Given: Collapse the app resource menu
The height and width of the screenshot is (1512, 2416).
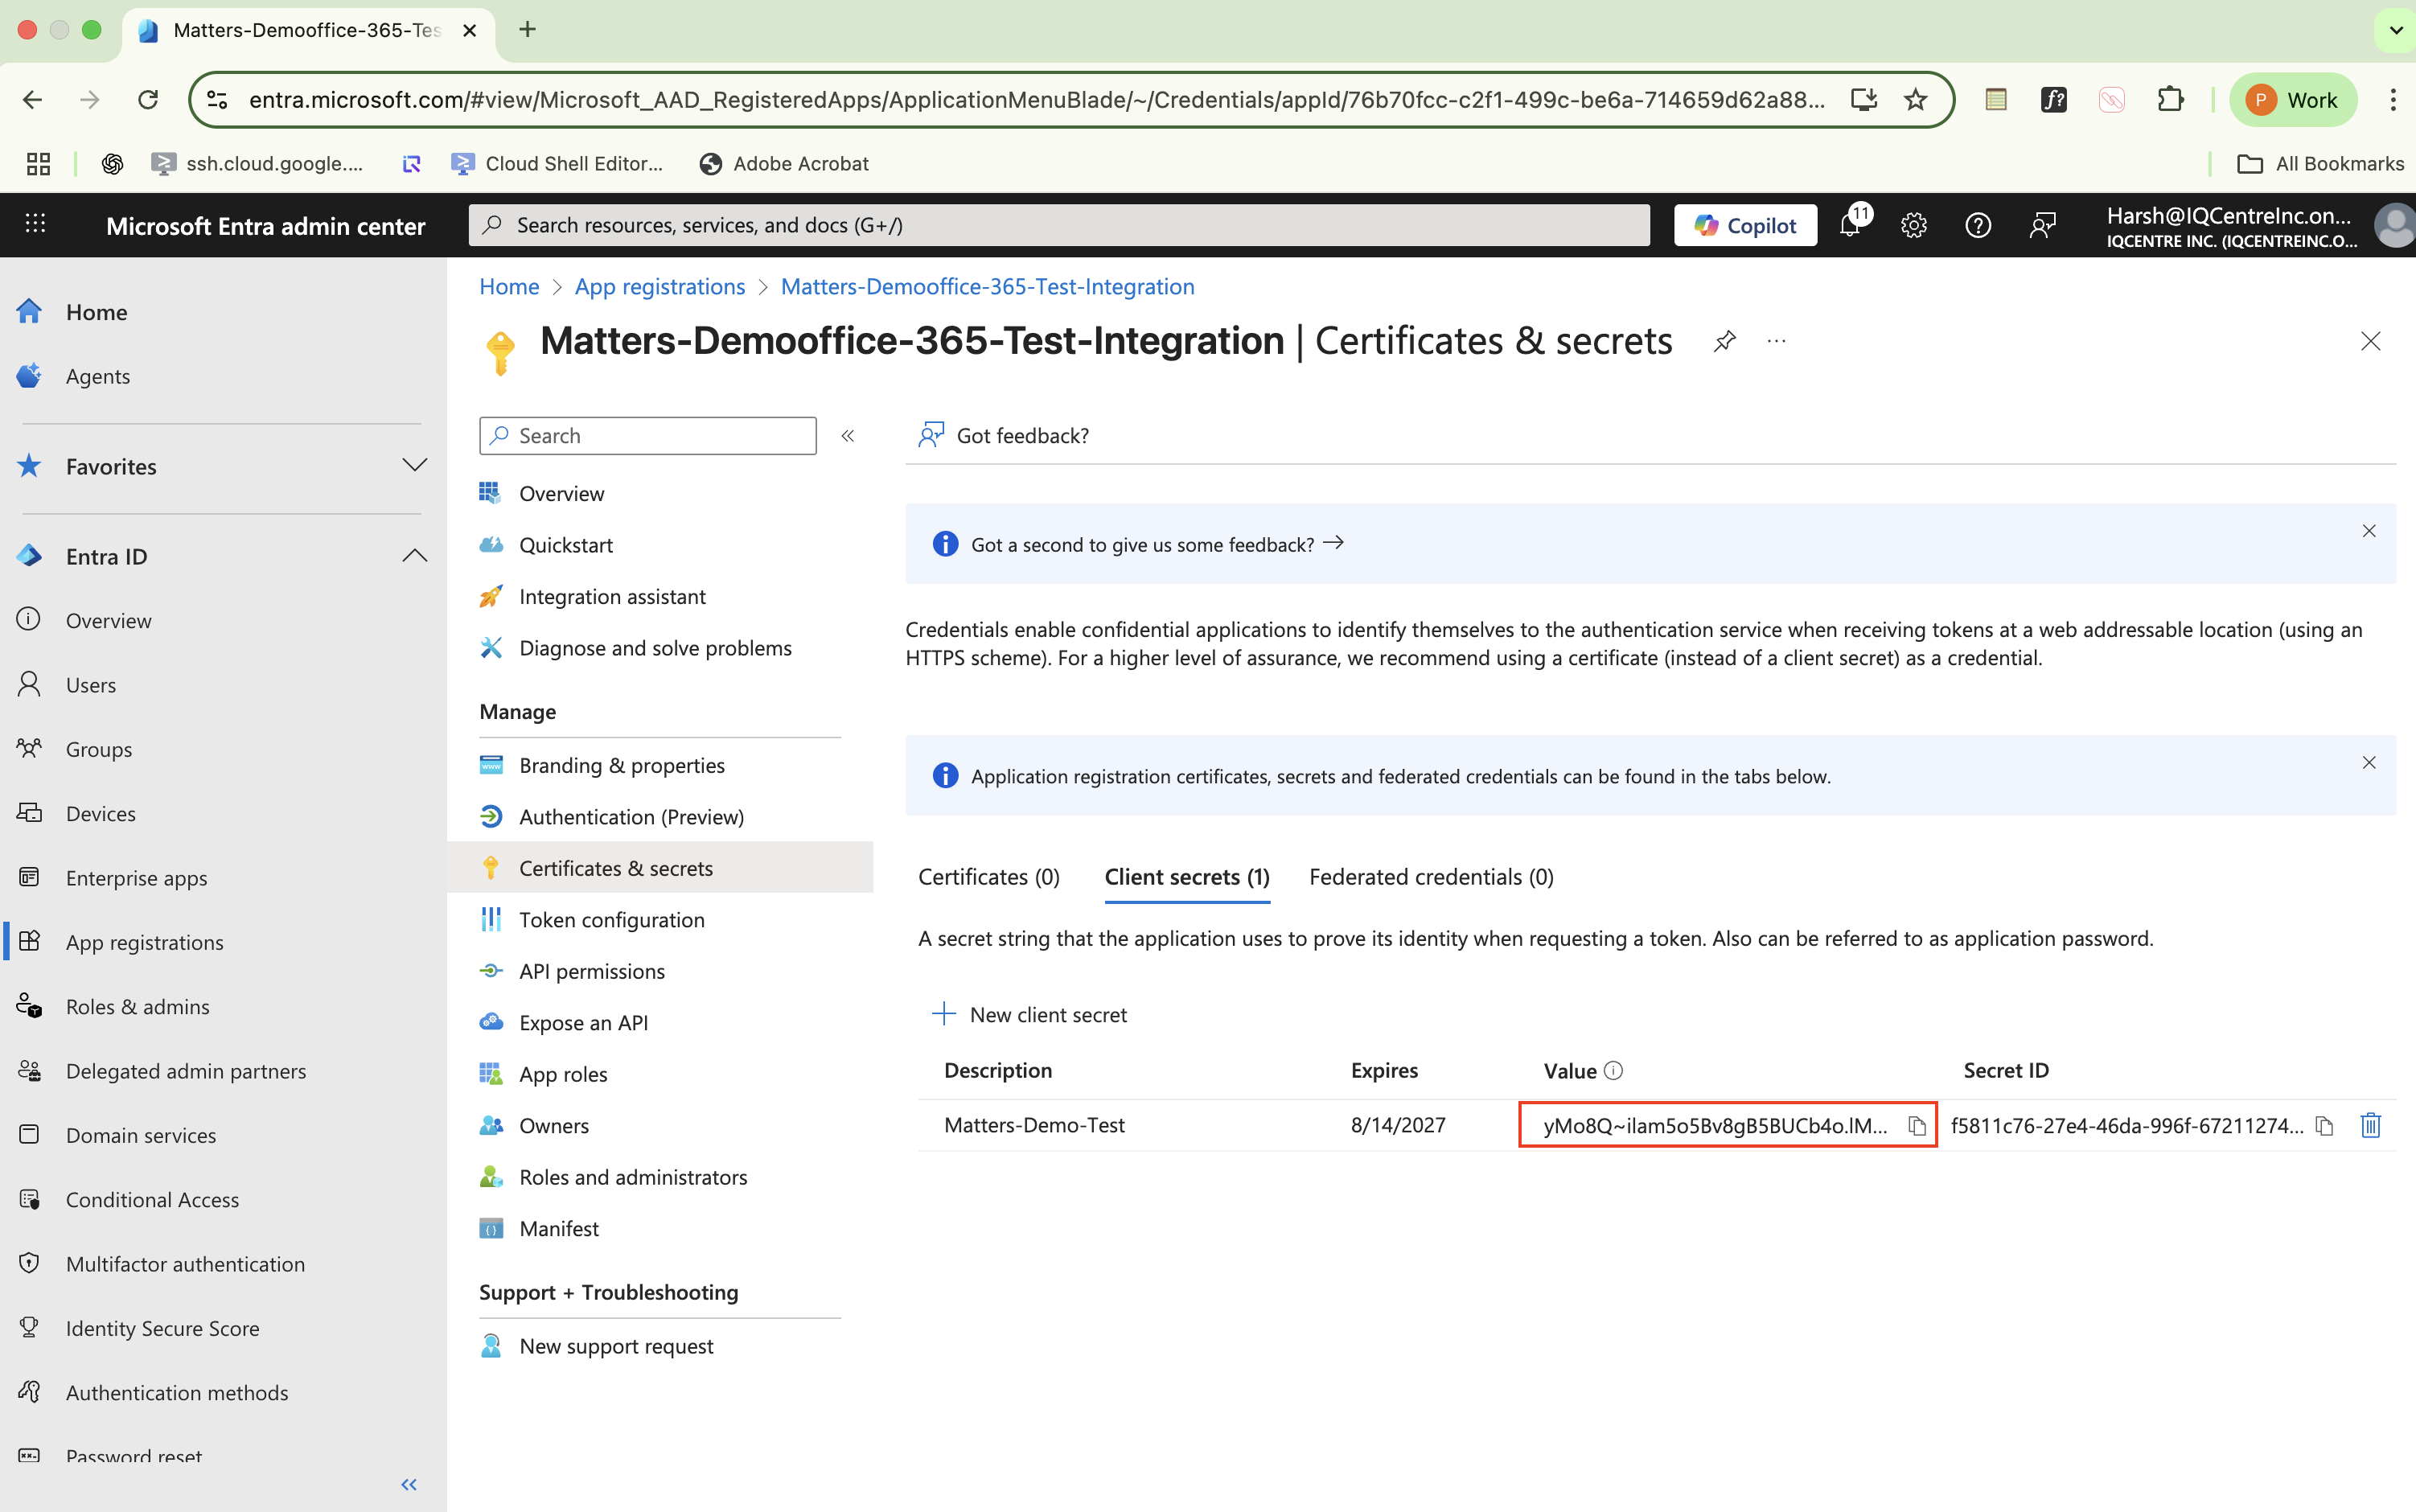Looking at the screenshot, I should (x=847, y=436).
